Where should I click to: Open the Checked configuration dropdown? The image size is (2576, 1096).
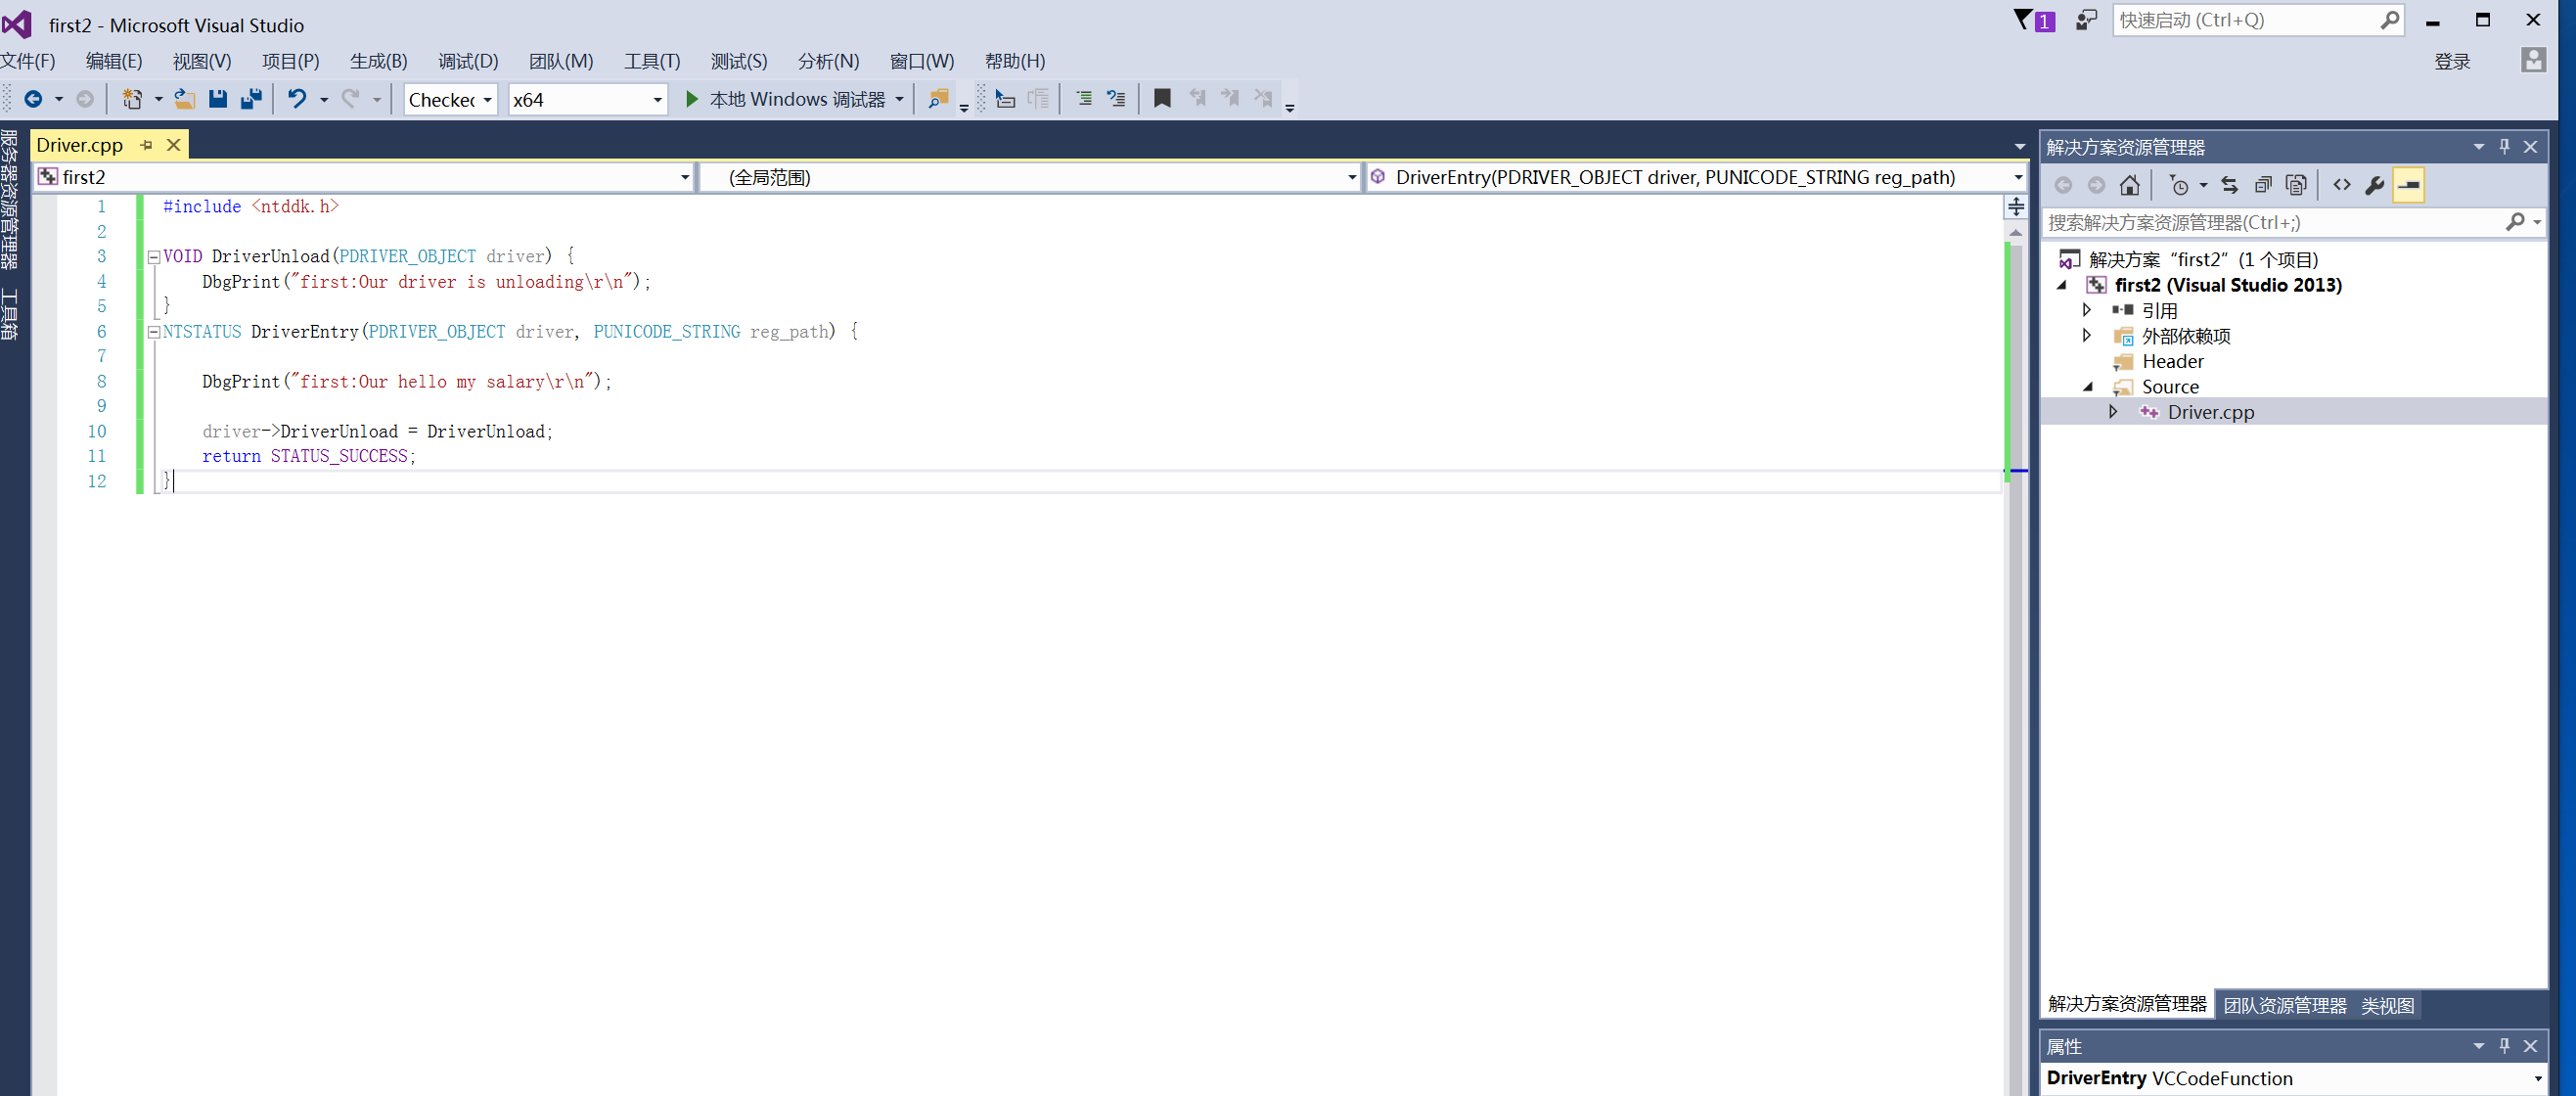tap(487, 100)
